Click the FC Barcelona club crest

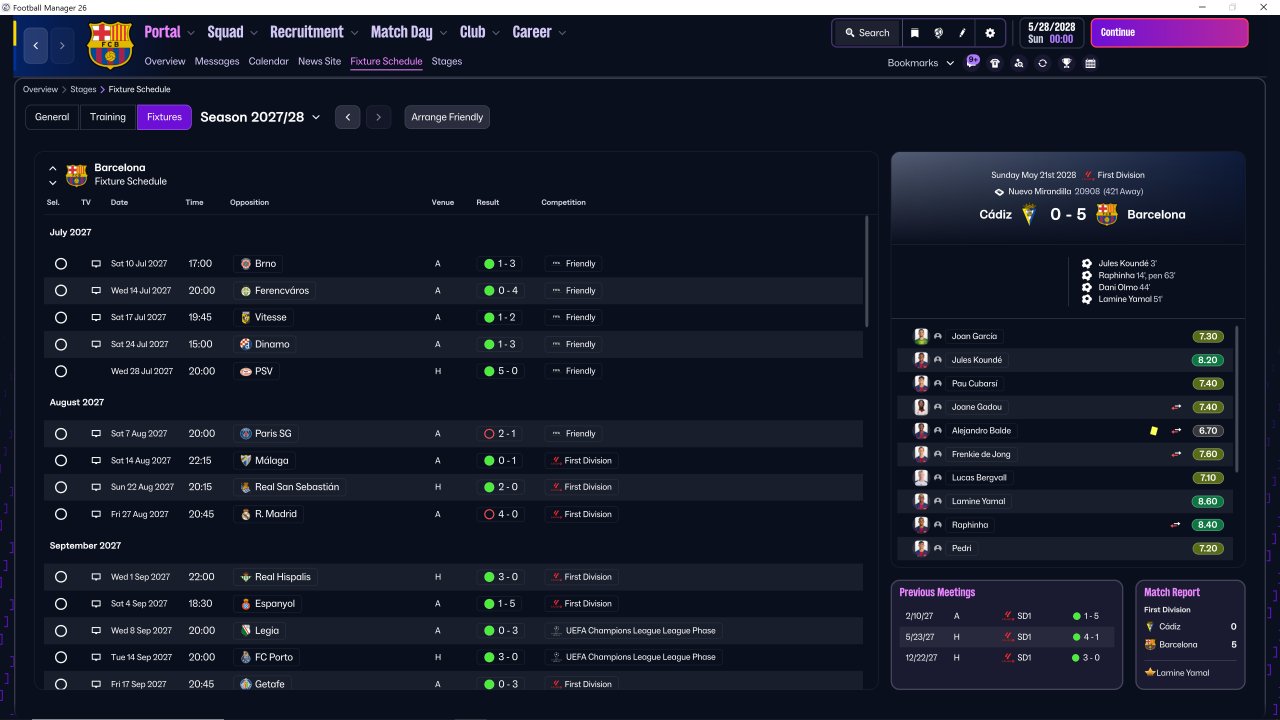pos(110,45)
